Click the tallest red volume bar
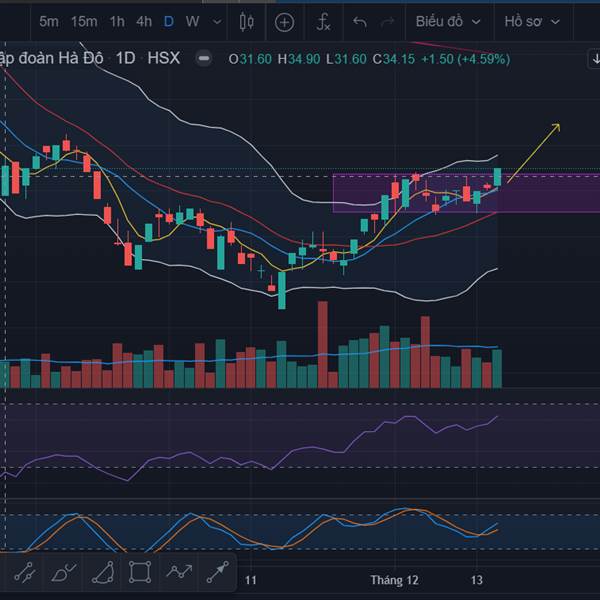 tap(323, 345)
